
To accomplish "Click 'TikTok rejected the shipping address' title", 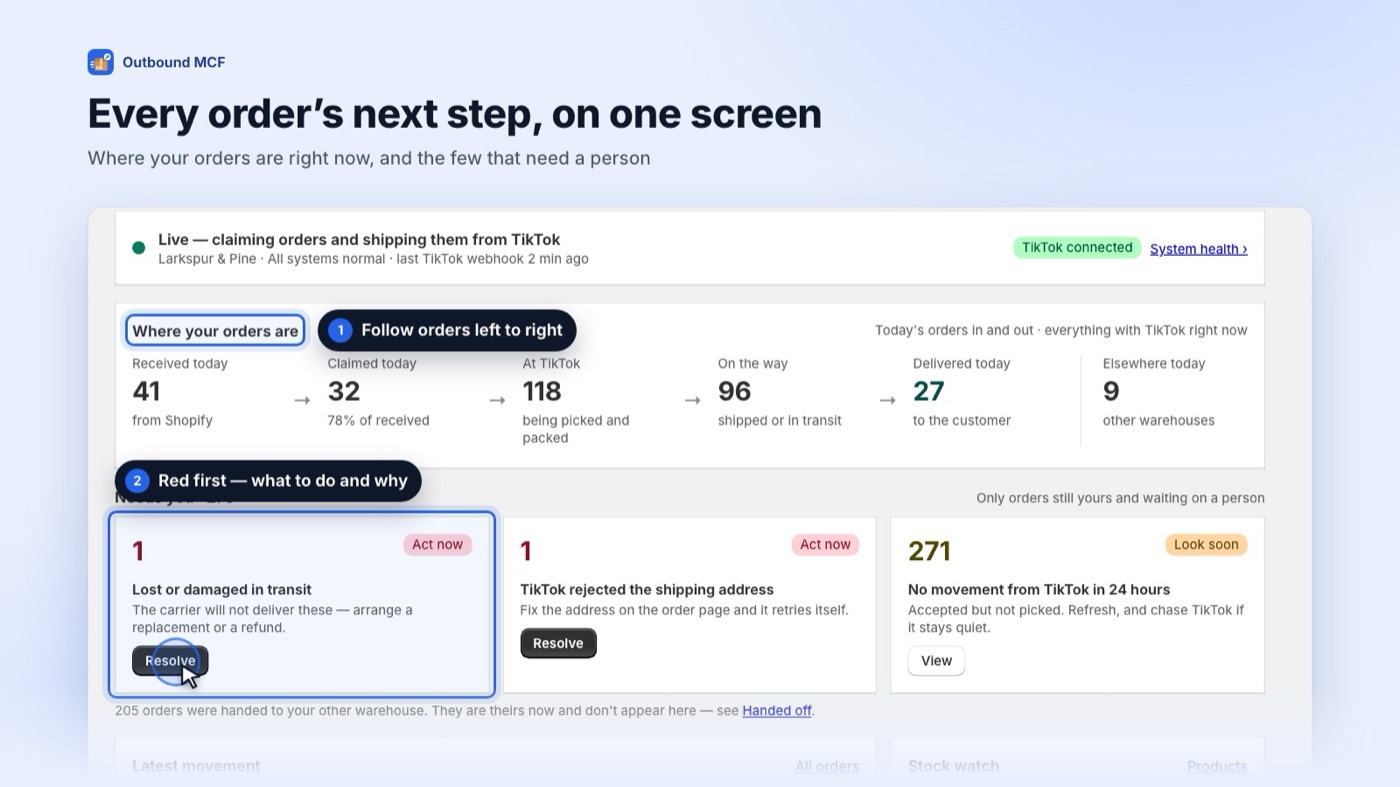I will (647, 590).
